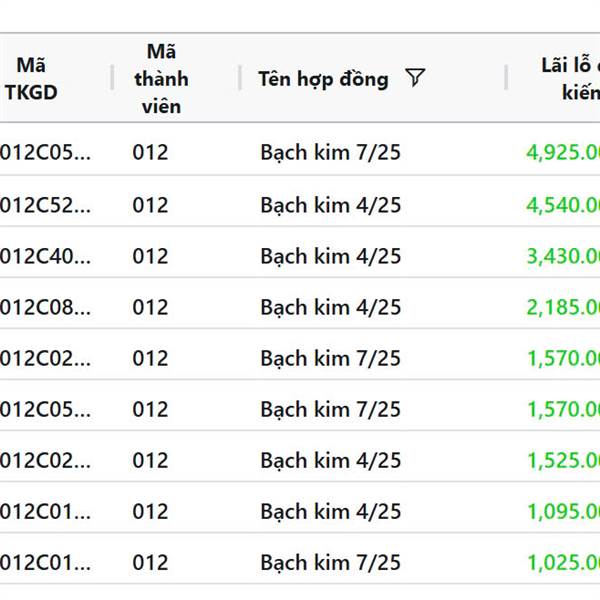Select Bạch kim 7/25 in the 4,925.00 row
Viewport: 600px width, 600px height.
tap(330, 153)
